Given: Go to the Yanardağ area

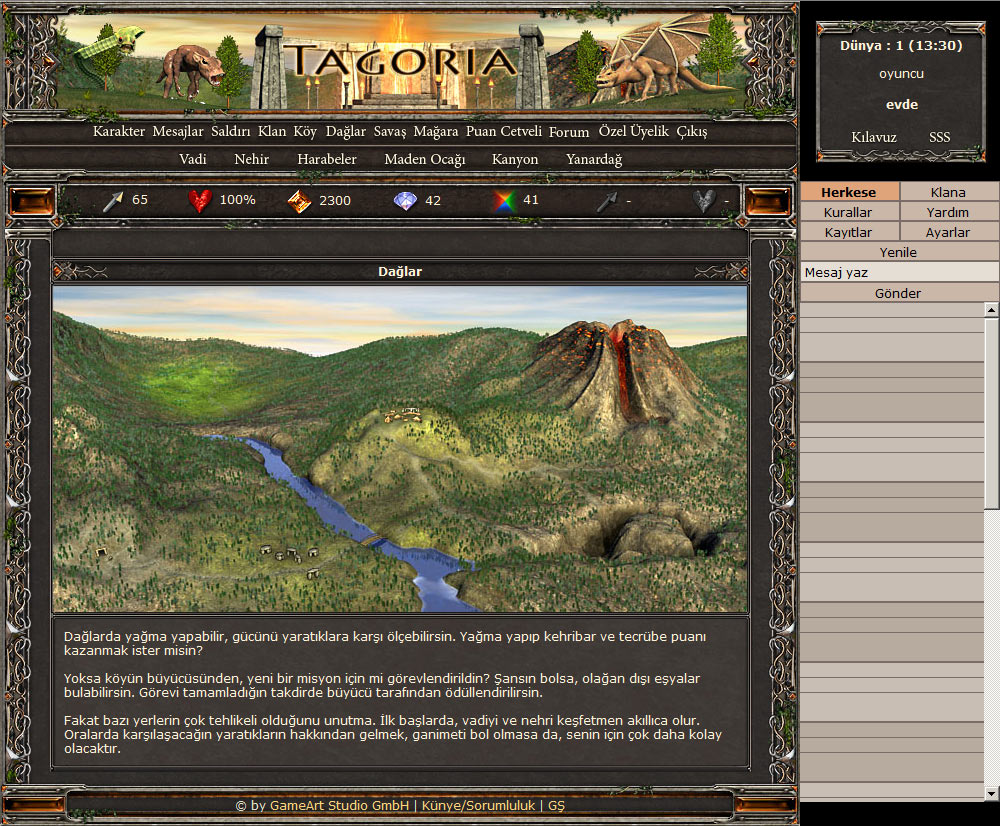Looking at the screenshot, I should (x=594, y=159).
